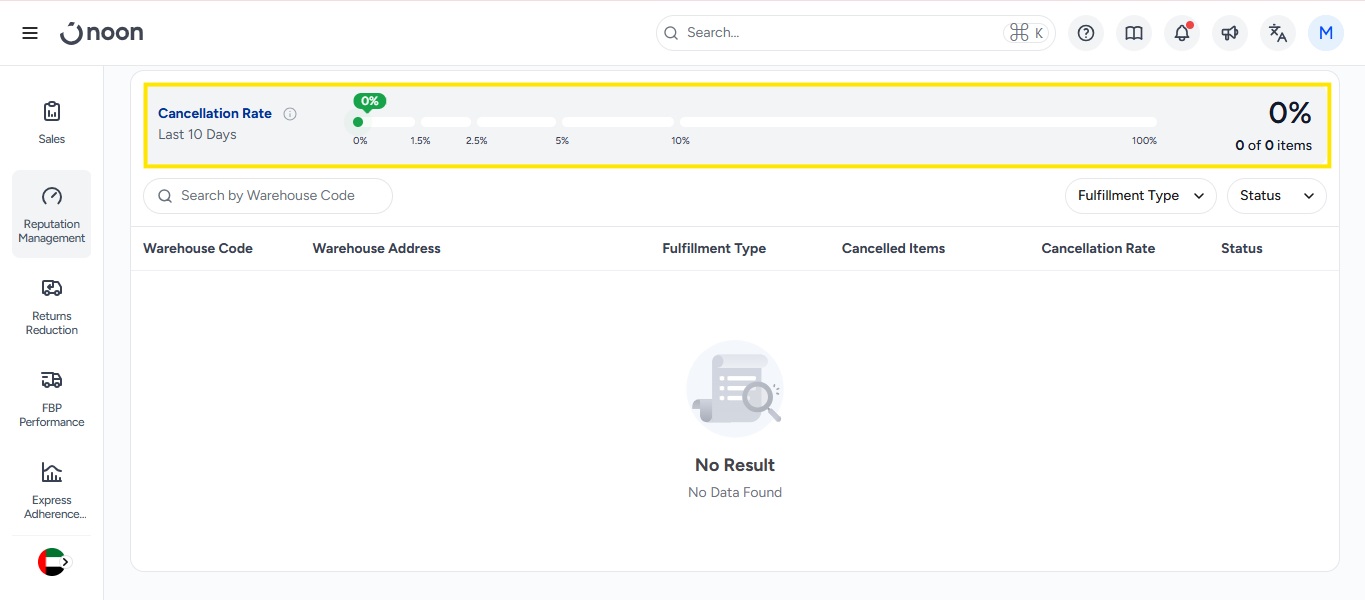Open the announcements megaphone icon
This screenshot has width=1365, height=600.
(x=1230, y=33)
